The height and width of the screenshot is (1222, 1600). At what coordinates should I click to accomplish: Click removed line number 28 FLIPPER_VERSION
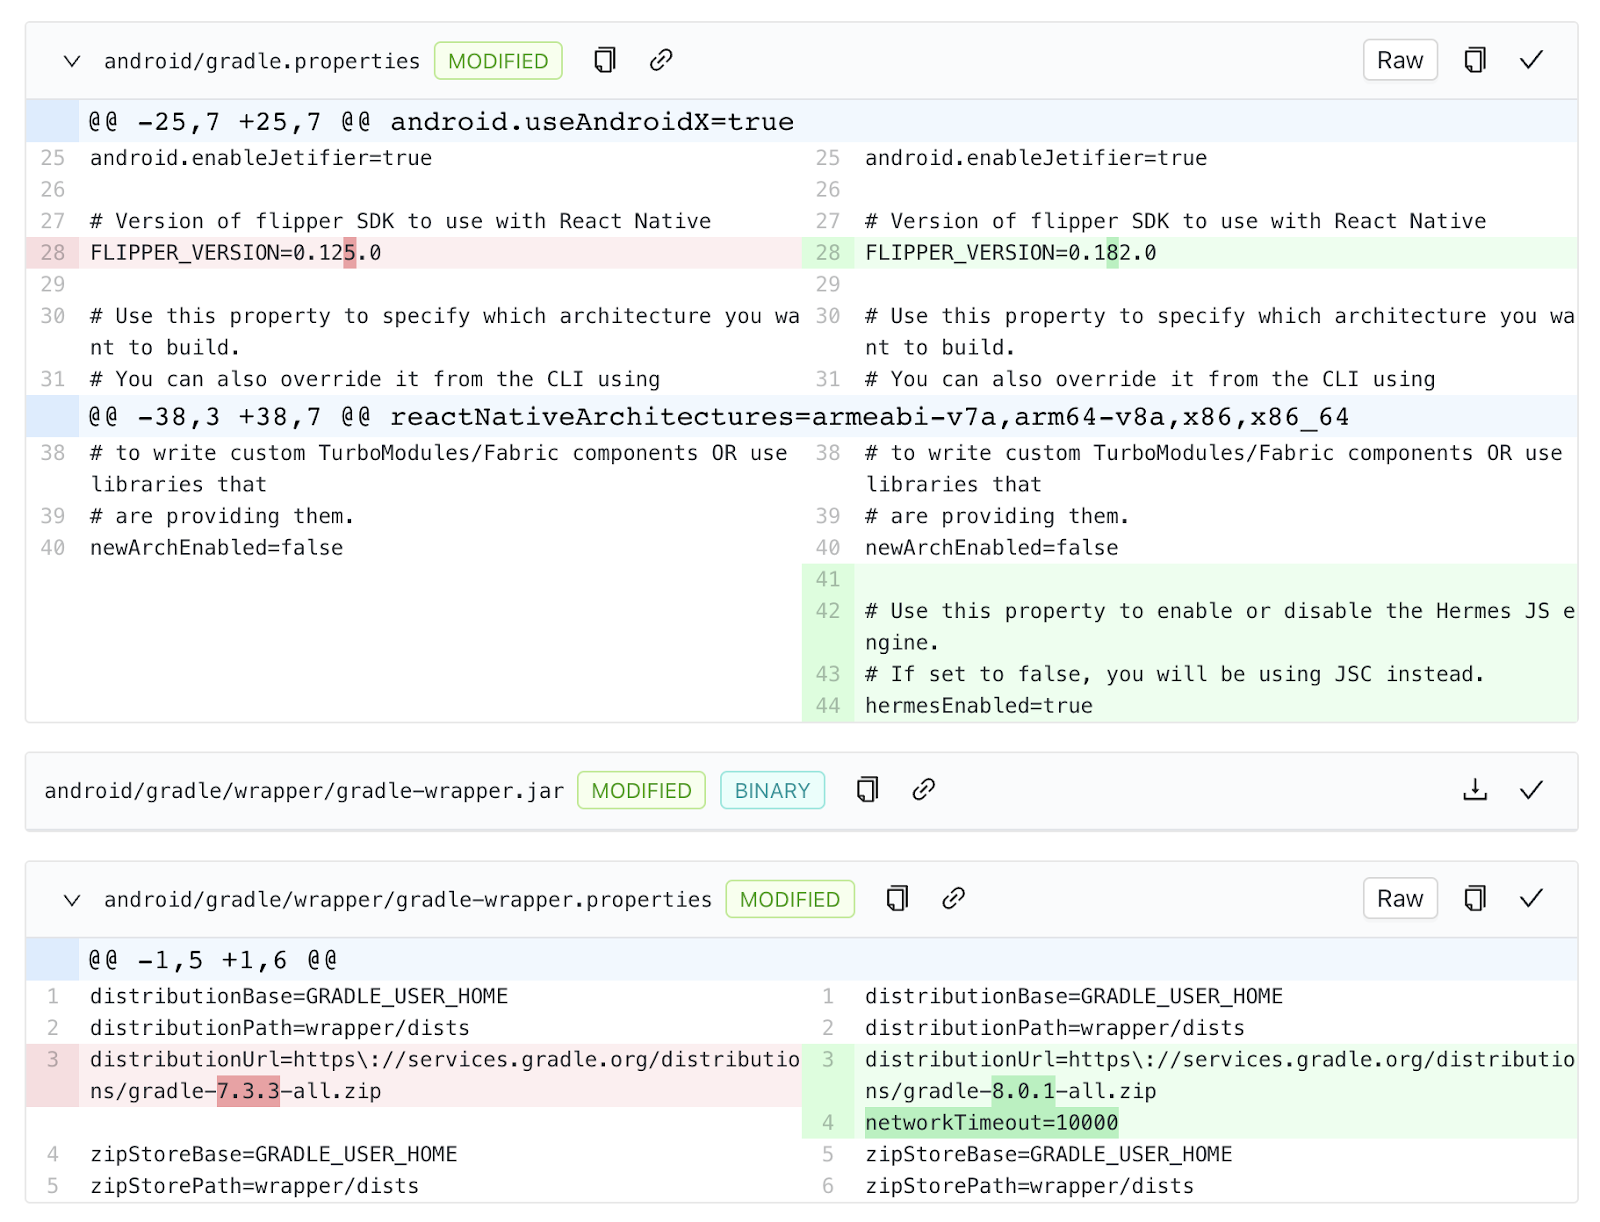[x=53, y=253]
